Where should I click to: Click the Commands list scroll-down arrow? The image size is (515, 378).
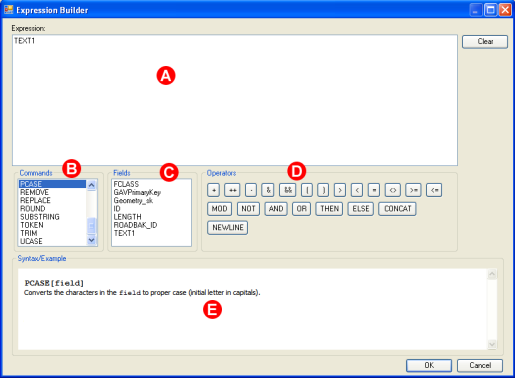point(92,240)
